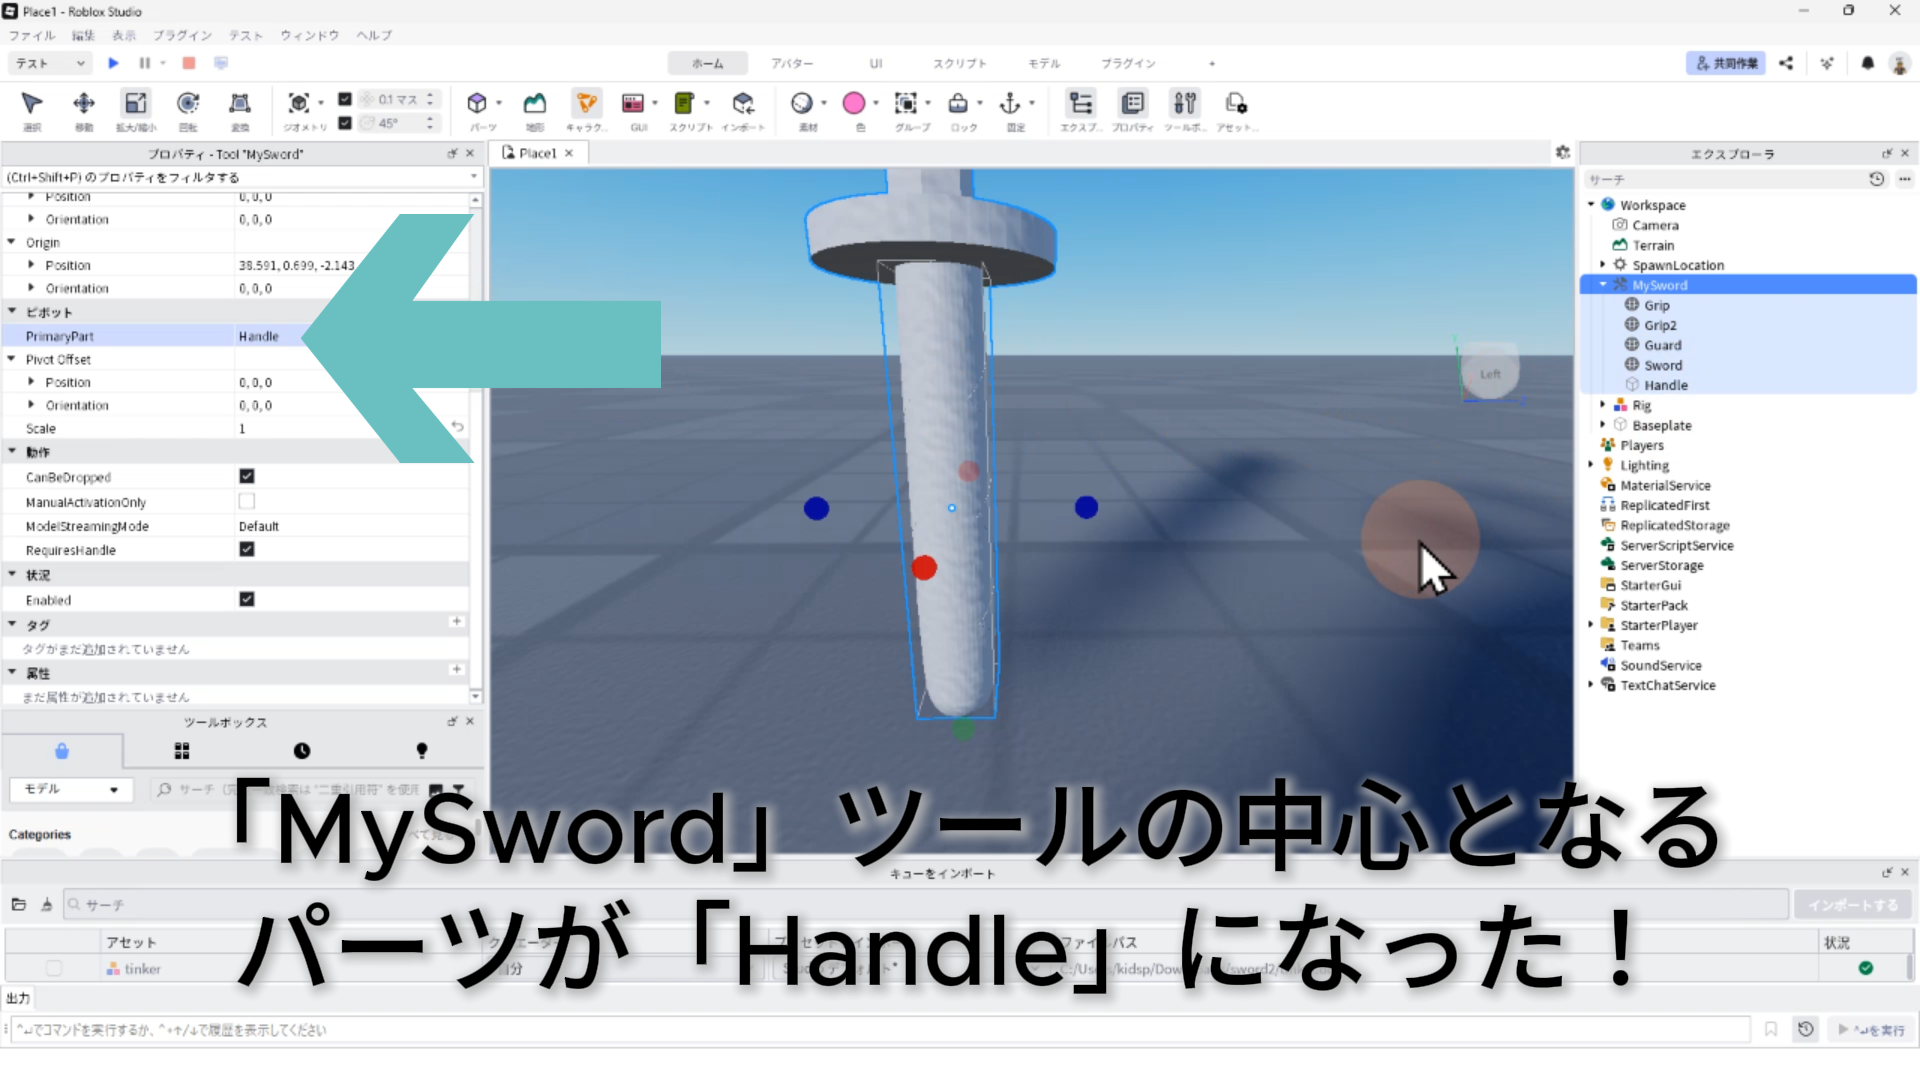Collapse the MySword tree node
The height and width of the screenshot is (1080, 1920).
[1603, 285]
